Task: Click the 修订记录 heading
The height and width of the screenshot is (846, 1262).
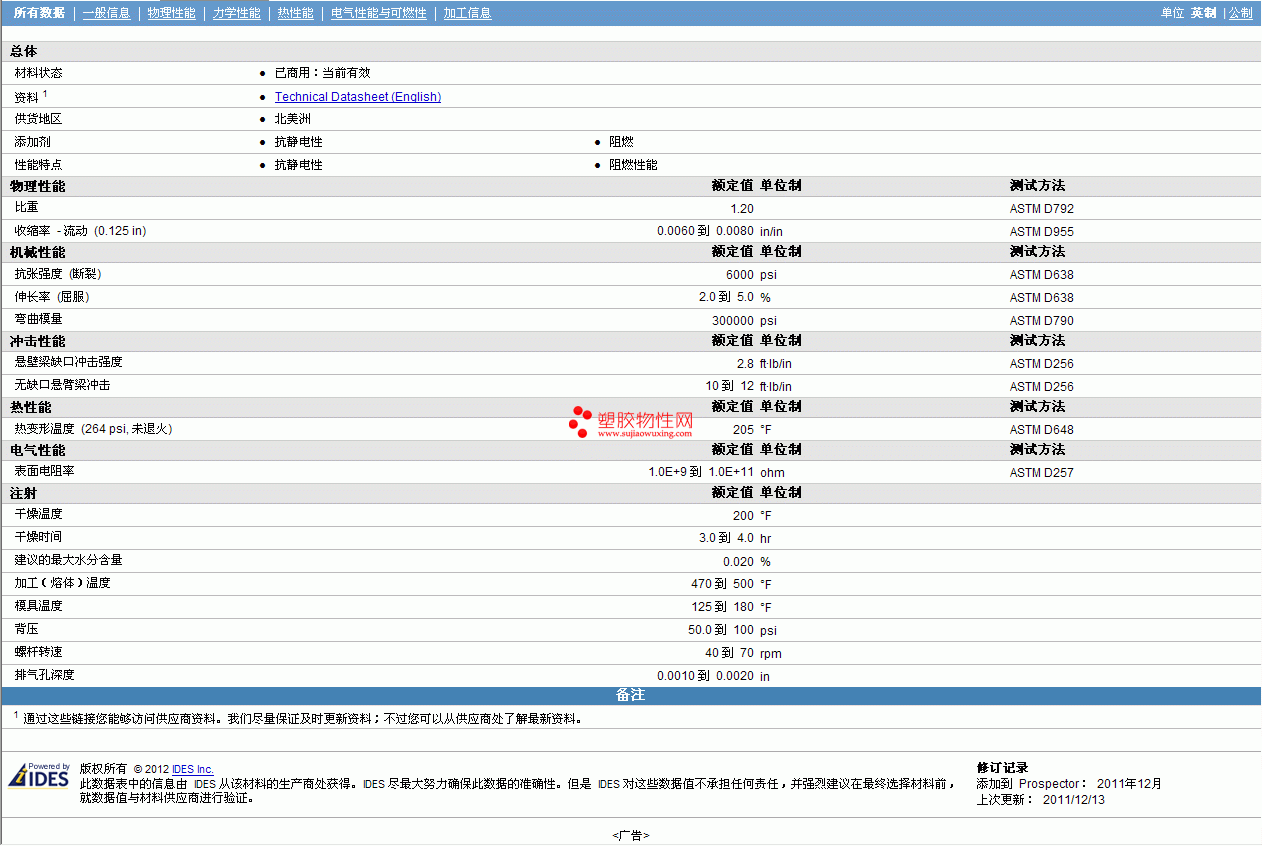Action: click(1002, 768)
